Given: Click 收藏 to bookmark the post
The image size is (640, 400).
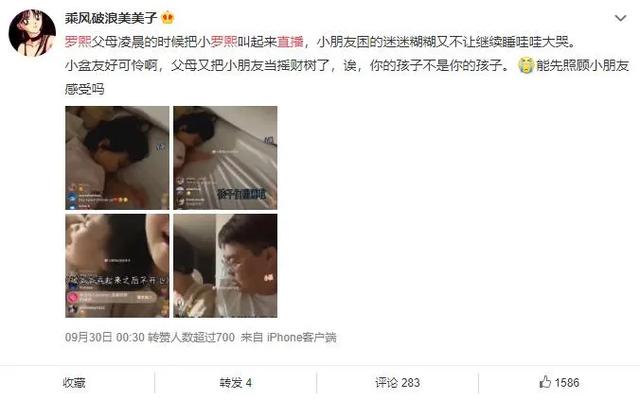Looking at the screenshot, I should tap(74, 382).
